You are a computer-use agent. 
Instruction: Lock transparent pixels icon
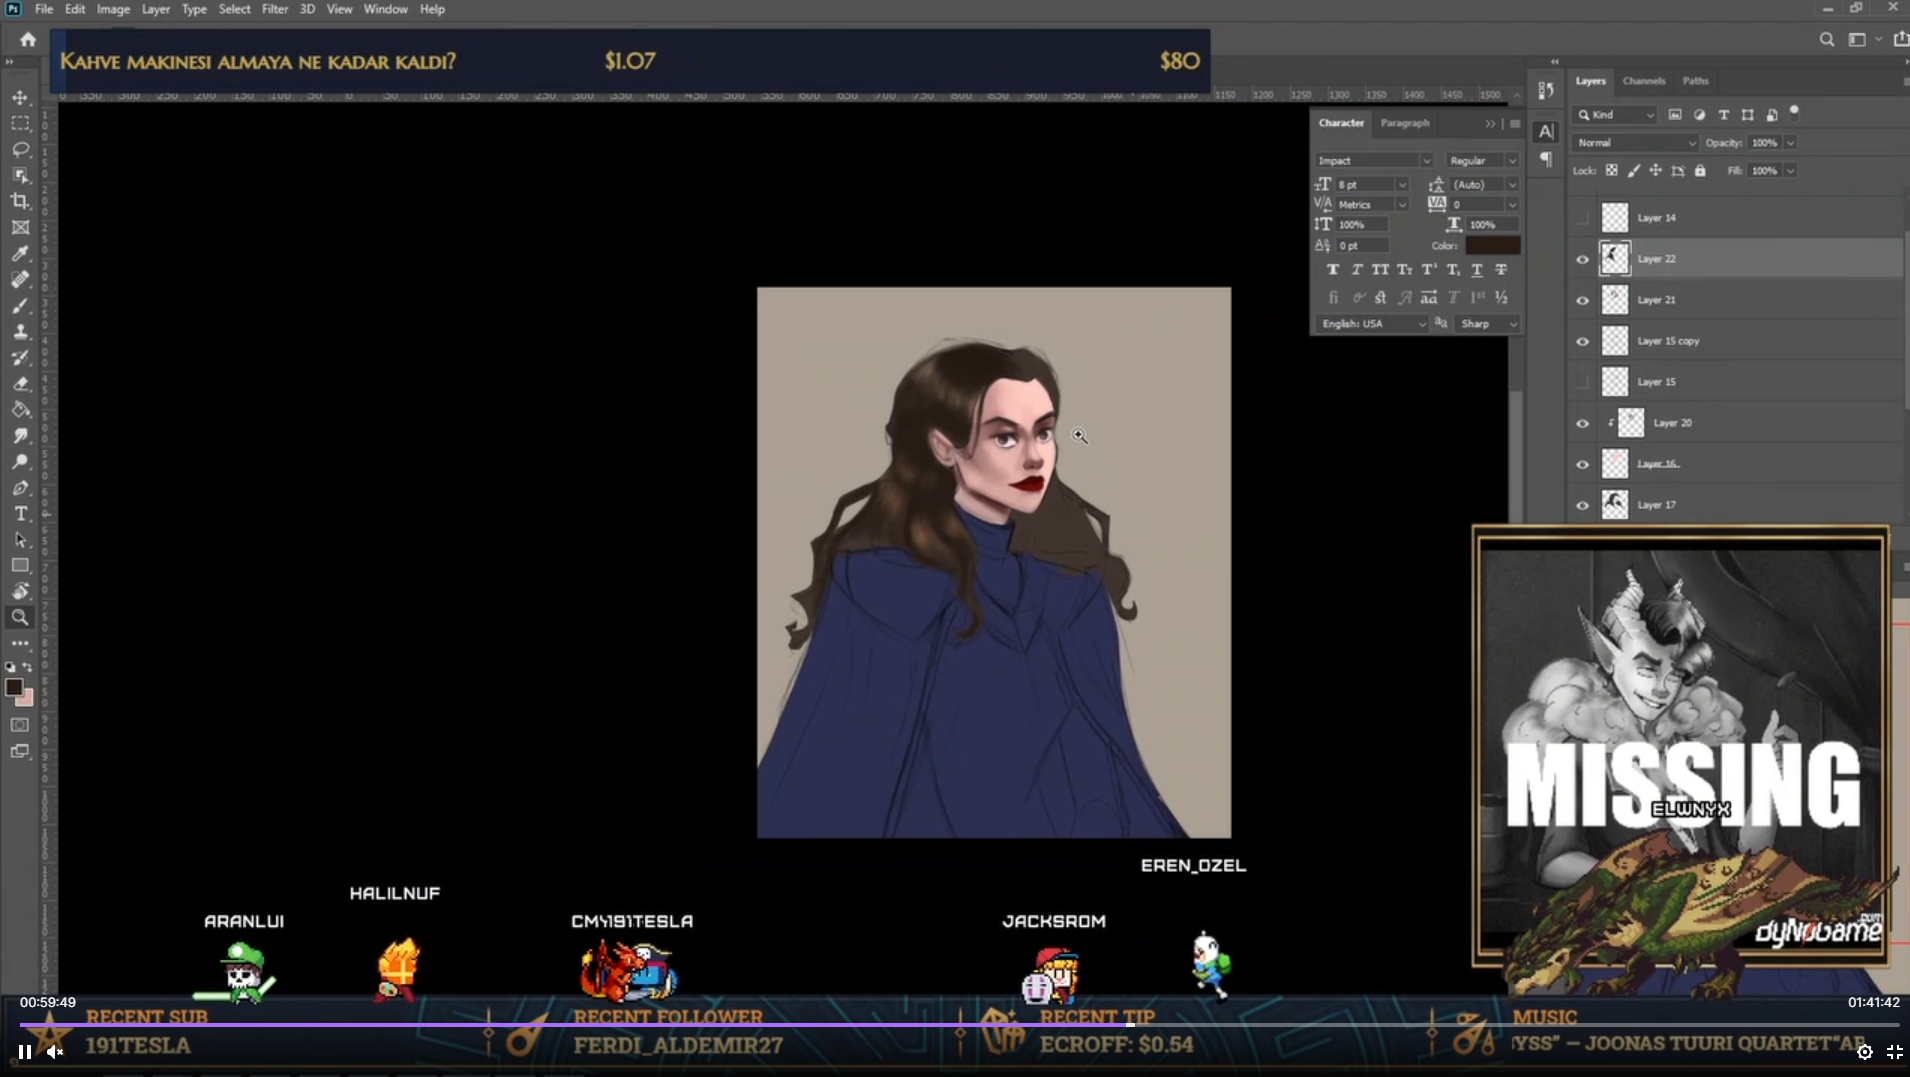(1611, 170)
